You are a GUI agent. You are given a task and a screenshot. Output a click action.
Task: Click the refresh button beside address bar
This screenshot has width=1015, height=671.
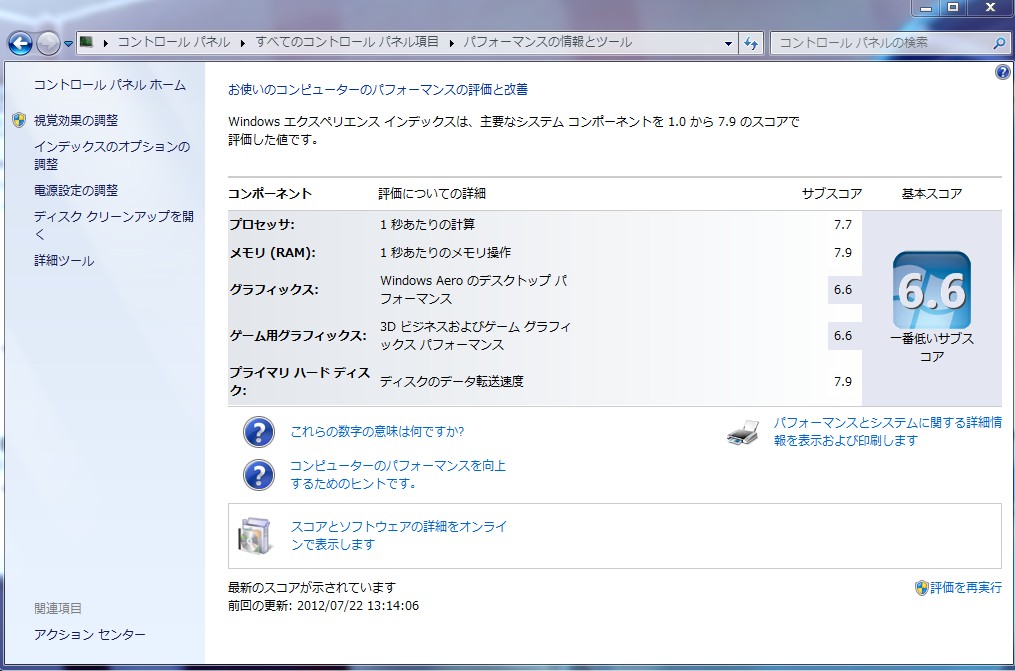751,43
